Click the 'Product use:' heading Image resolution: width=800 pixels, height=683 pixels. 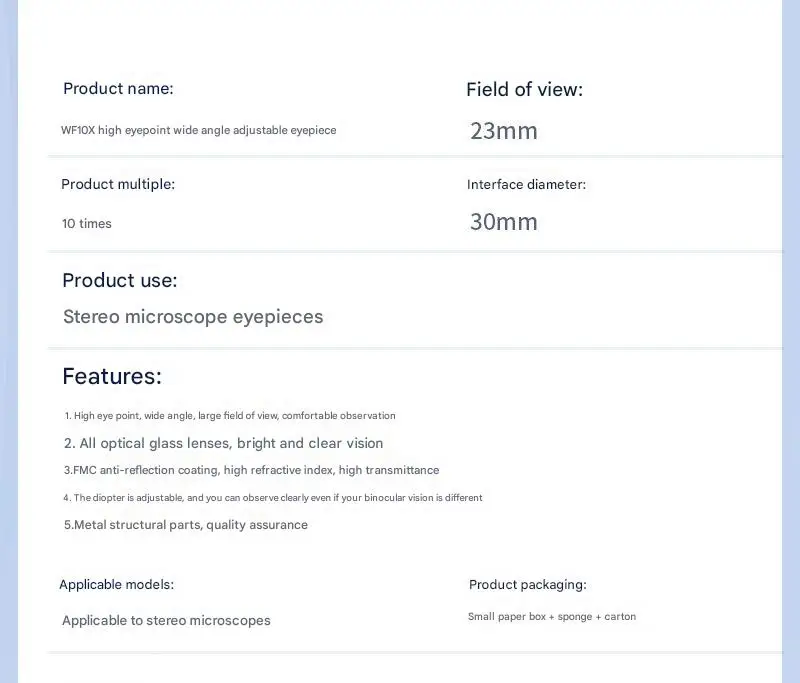click(120, 281)
